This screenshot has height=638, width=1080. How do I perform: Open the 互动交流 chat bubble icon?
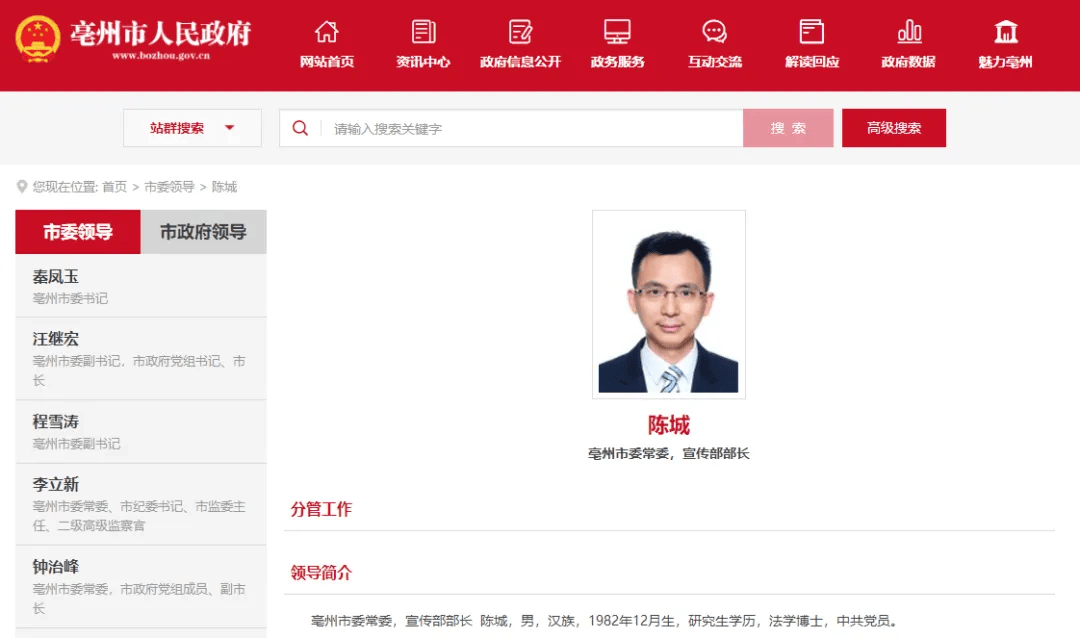coord(714,32)
